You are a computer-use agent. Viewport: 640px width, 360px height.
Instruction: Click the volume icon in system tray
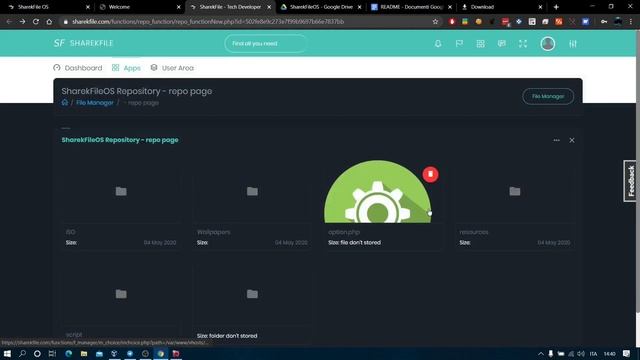coord(581,353)
